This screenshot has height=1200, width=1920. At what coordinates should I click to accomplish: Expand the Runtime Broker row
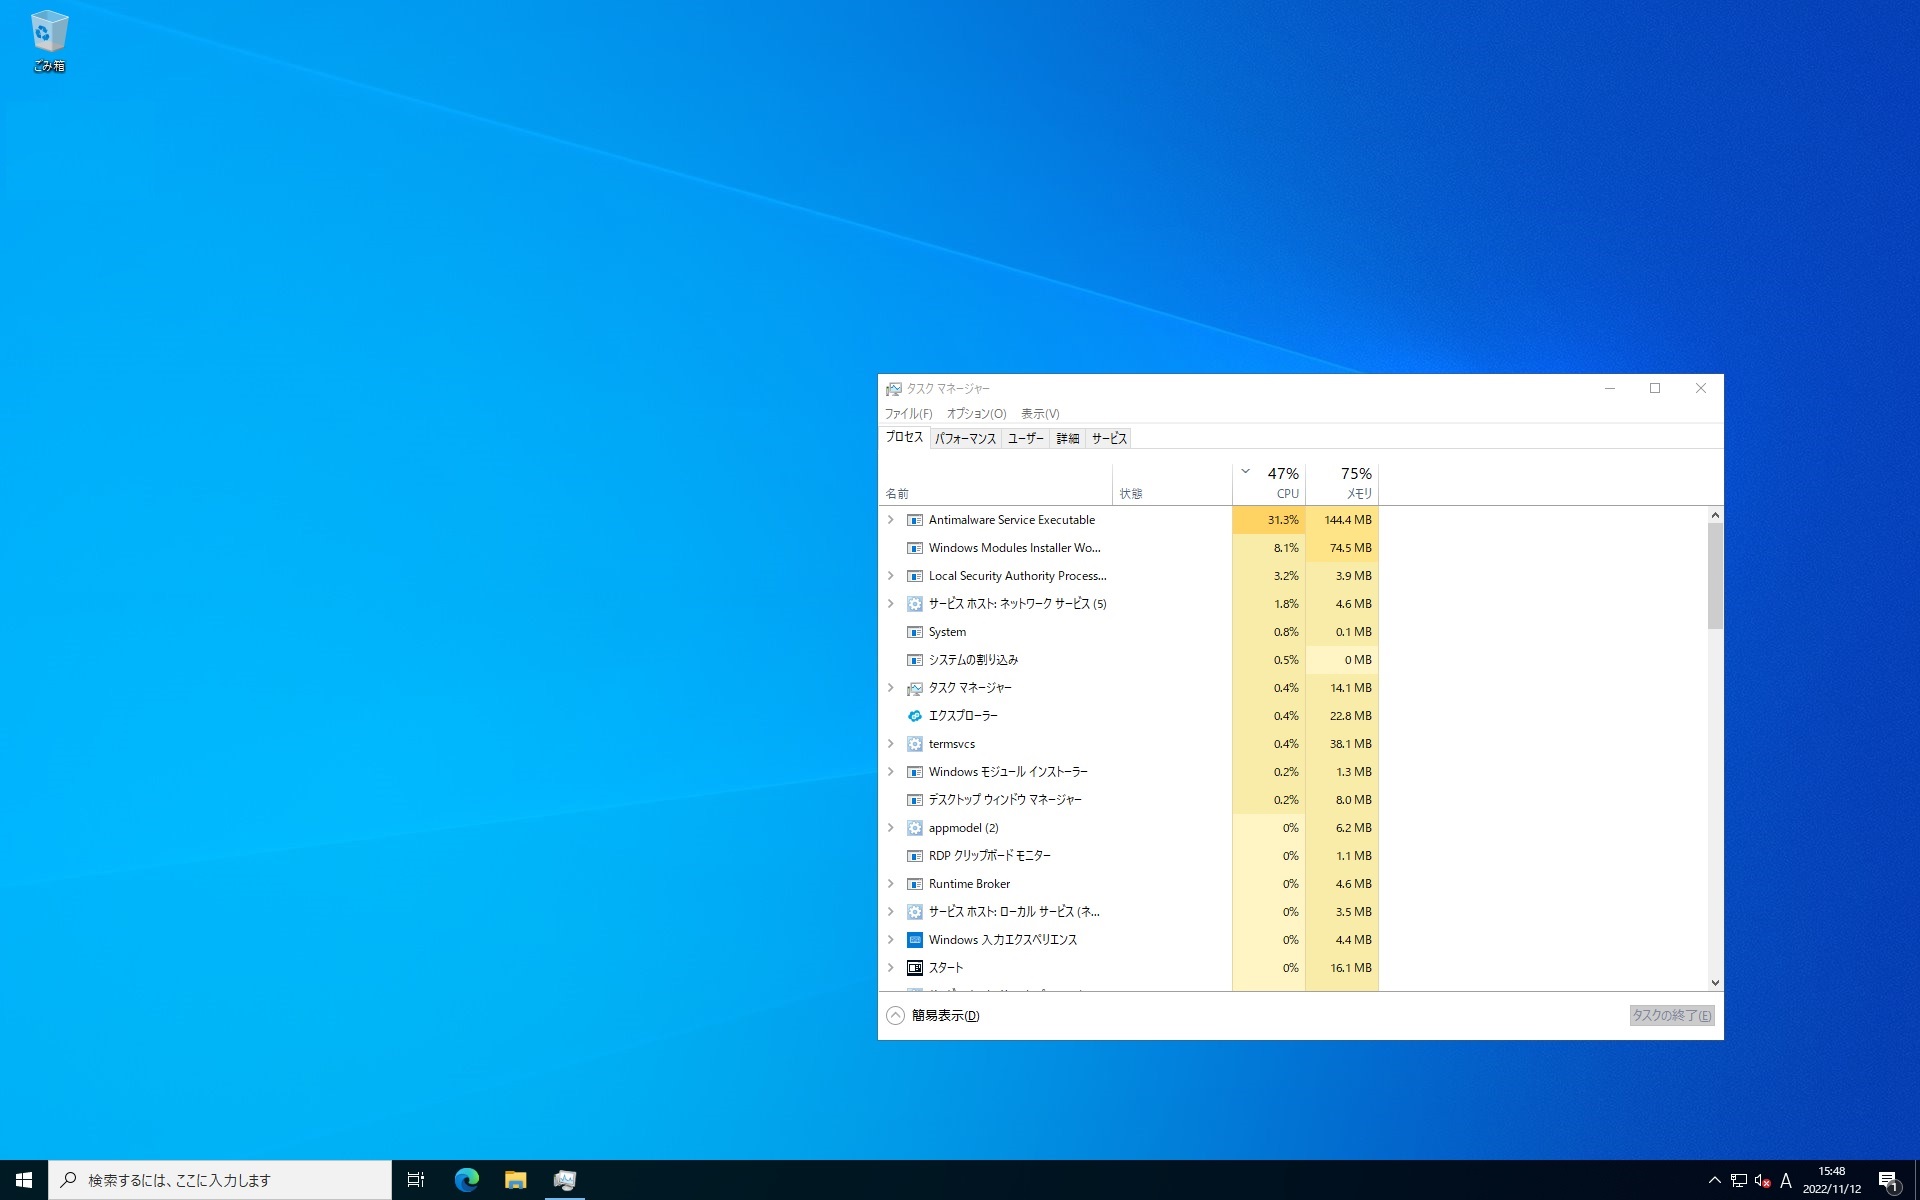tap(890, 884)
